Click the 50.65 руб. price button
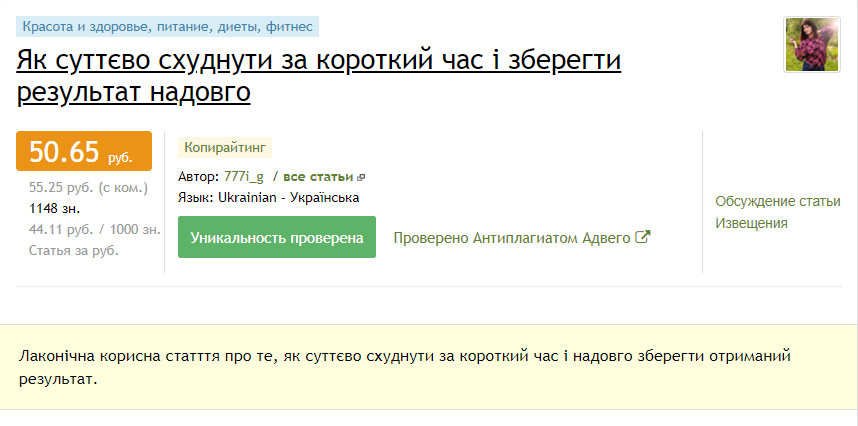This screenshot has width=858, height=426. (x=84, y=151)
